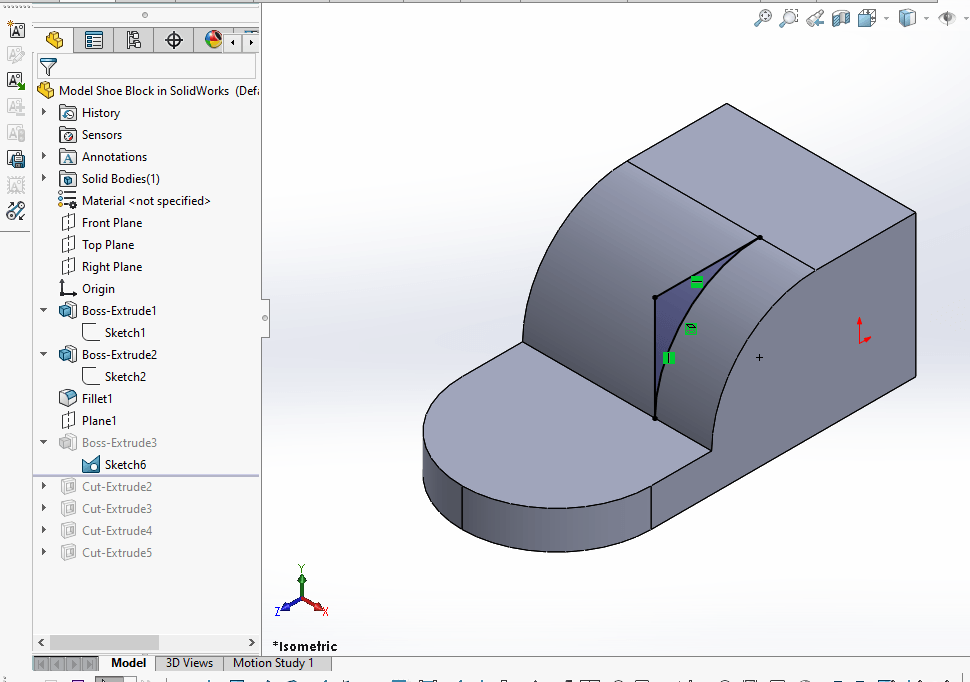970x682 pixels.
Task: Select the Zoom to Area tool
Action: 789,18
